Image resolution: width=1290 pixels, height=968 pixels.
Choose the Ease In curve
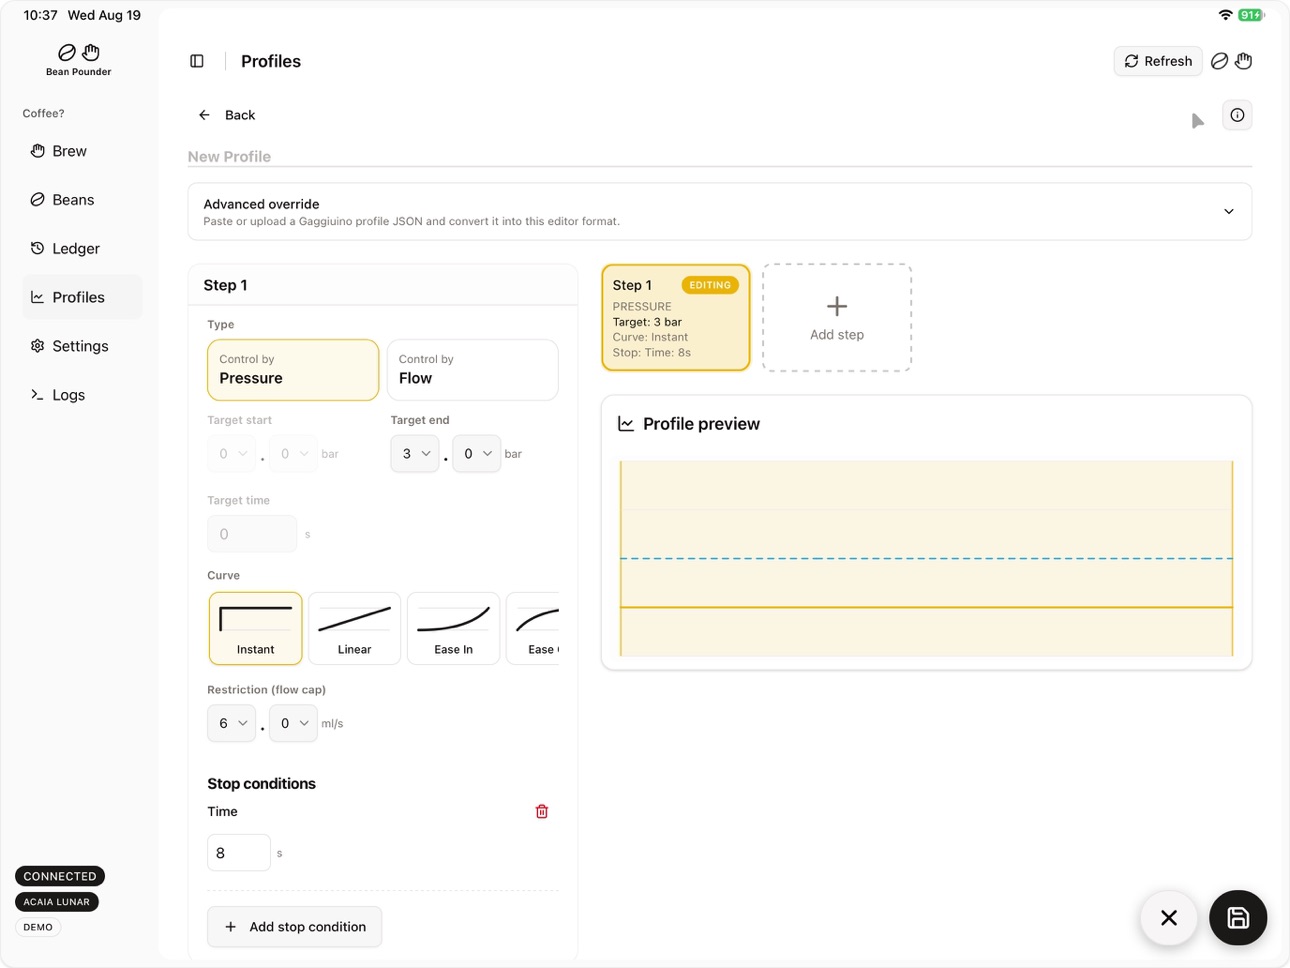pyautogui.click(x=453, y=628)
